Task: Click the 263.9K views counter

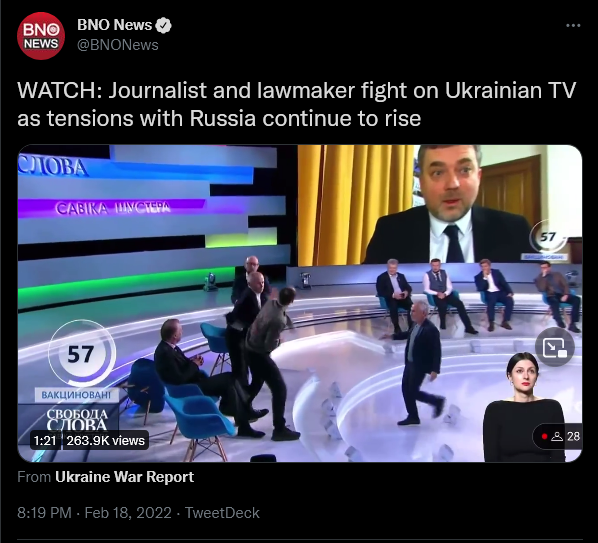Action: [x=106, y=440]
